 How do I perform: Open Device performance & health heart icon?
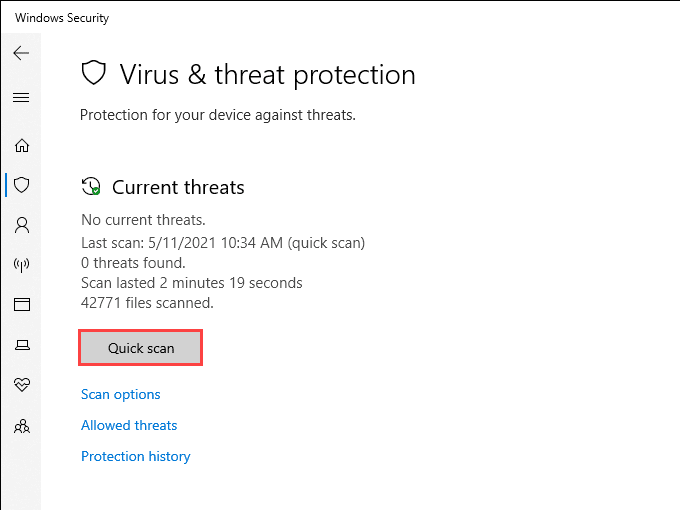click(x=21, y=385)
